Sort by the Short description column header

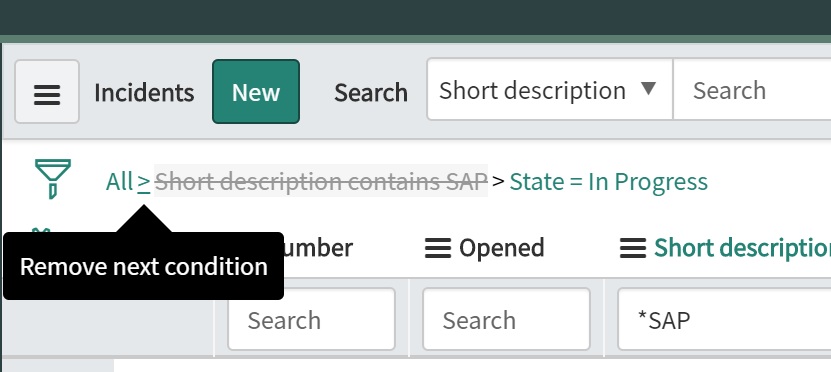click(x=742, y=248)
